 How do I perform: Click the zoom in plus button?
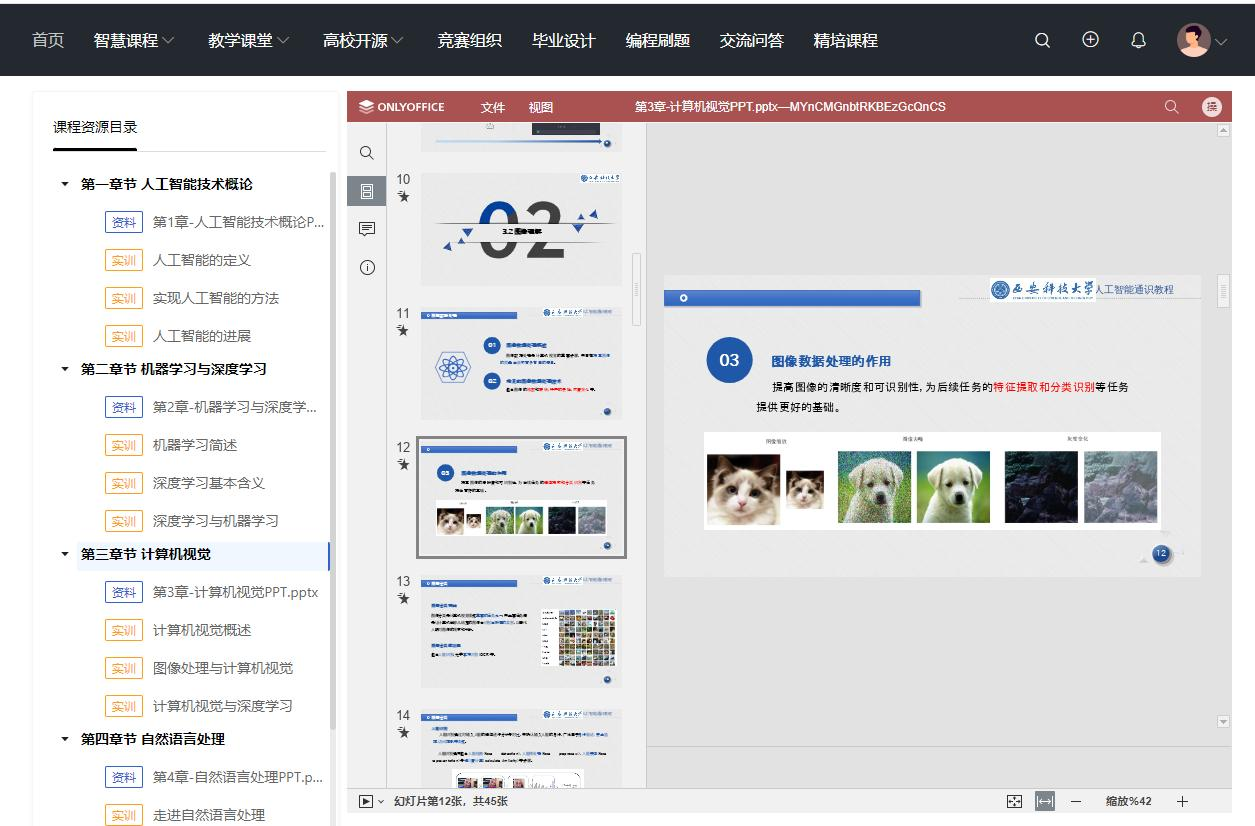pos(1182,801)
